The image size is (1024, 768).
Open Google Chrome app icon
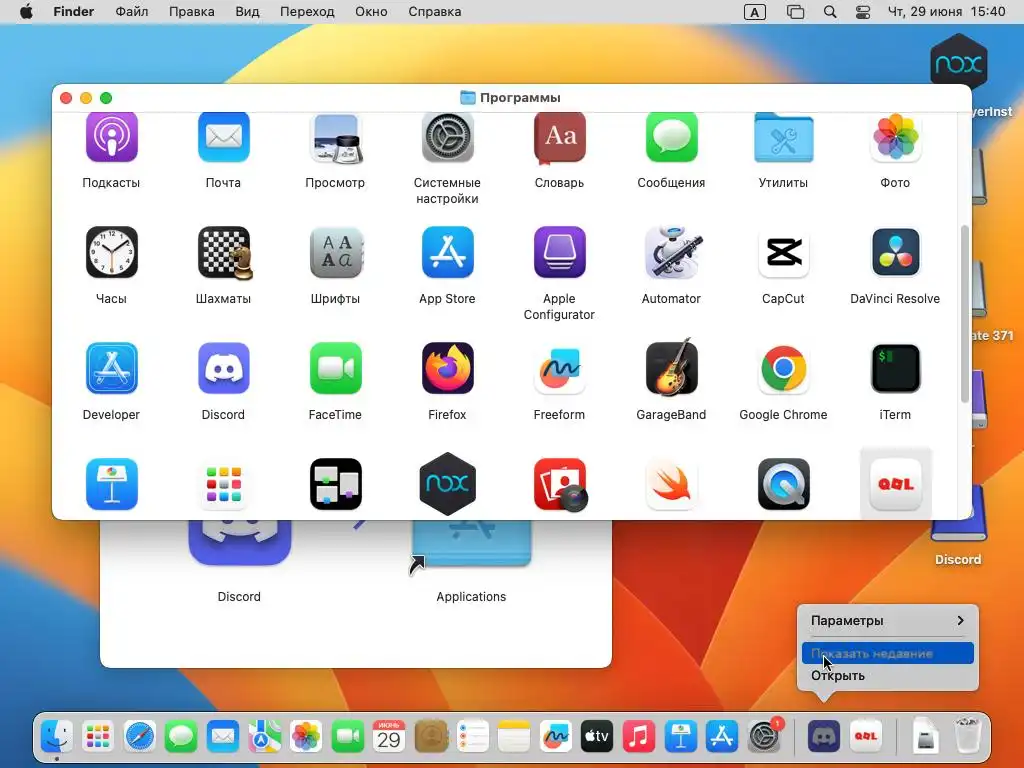784,368
